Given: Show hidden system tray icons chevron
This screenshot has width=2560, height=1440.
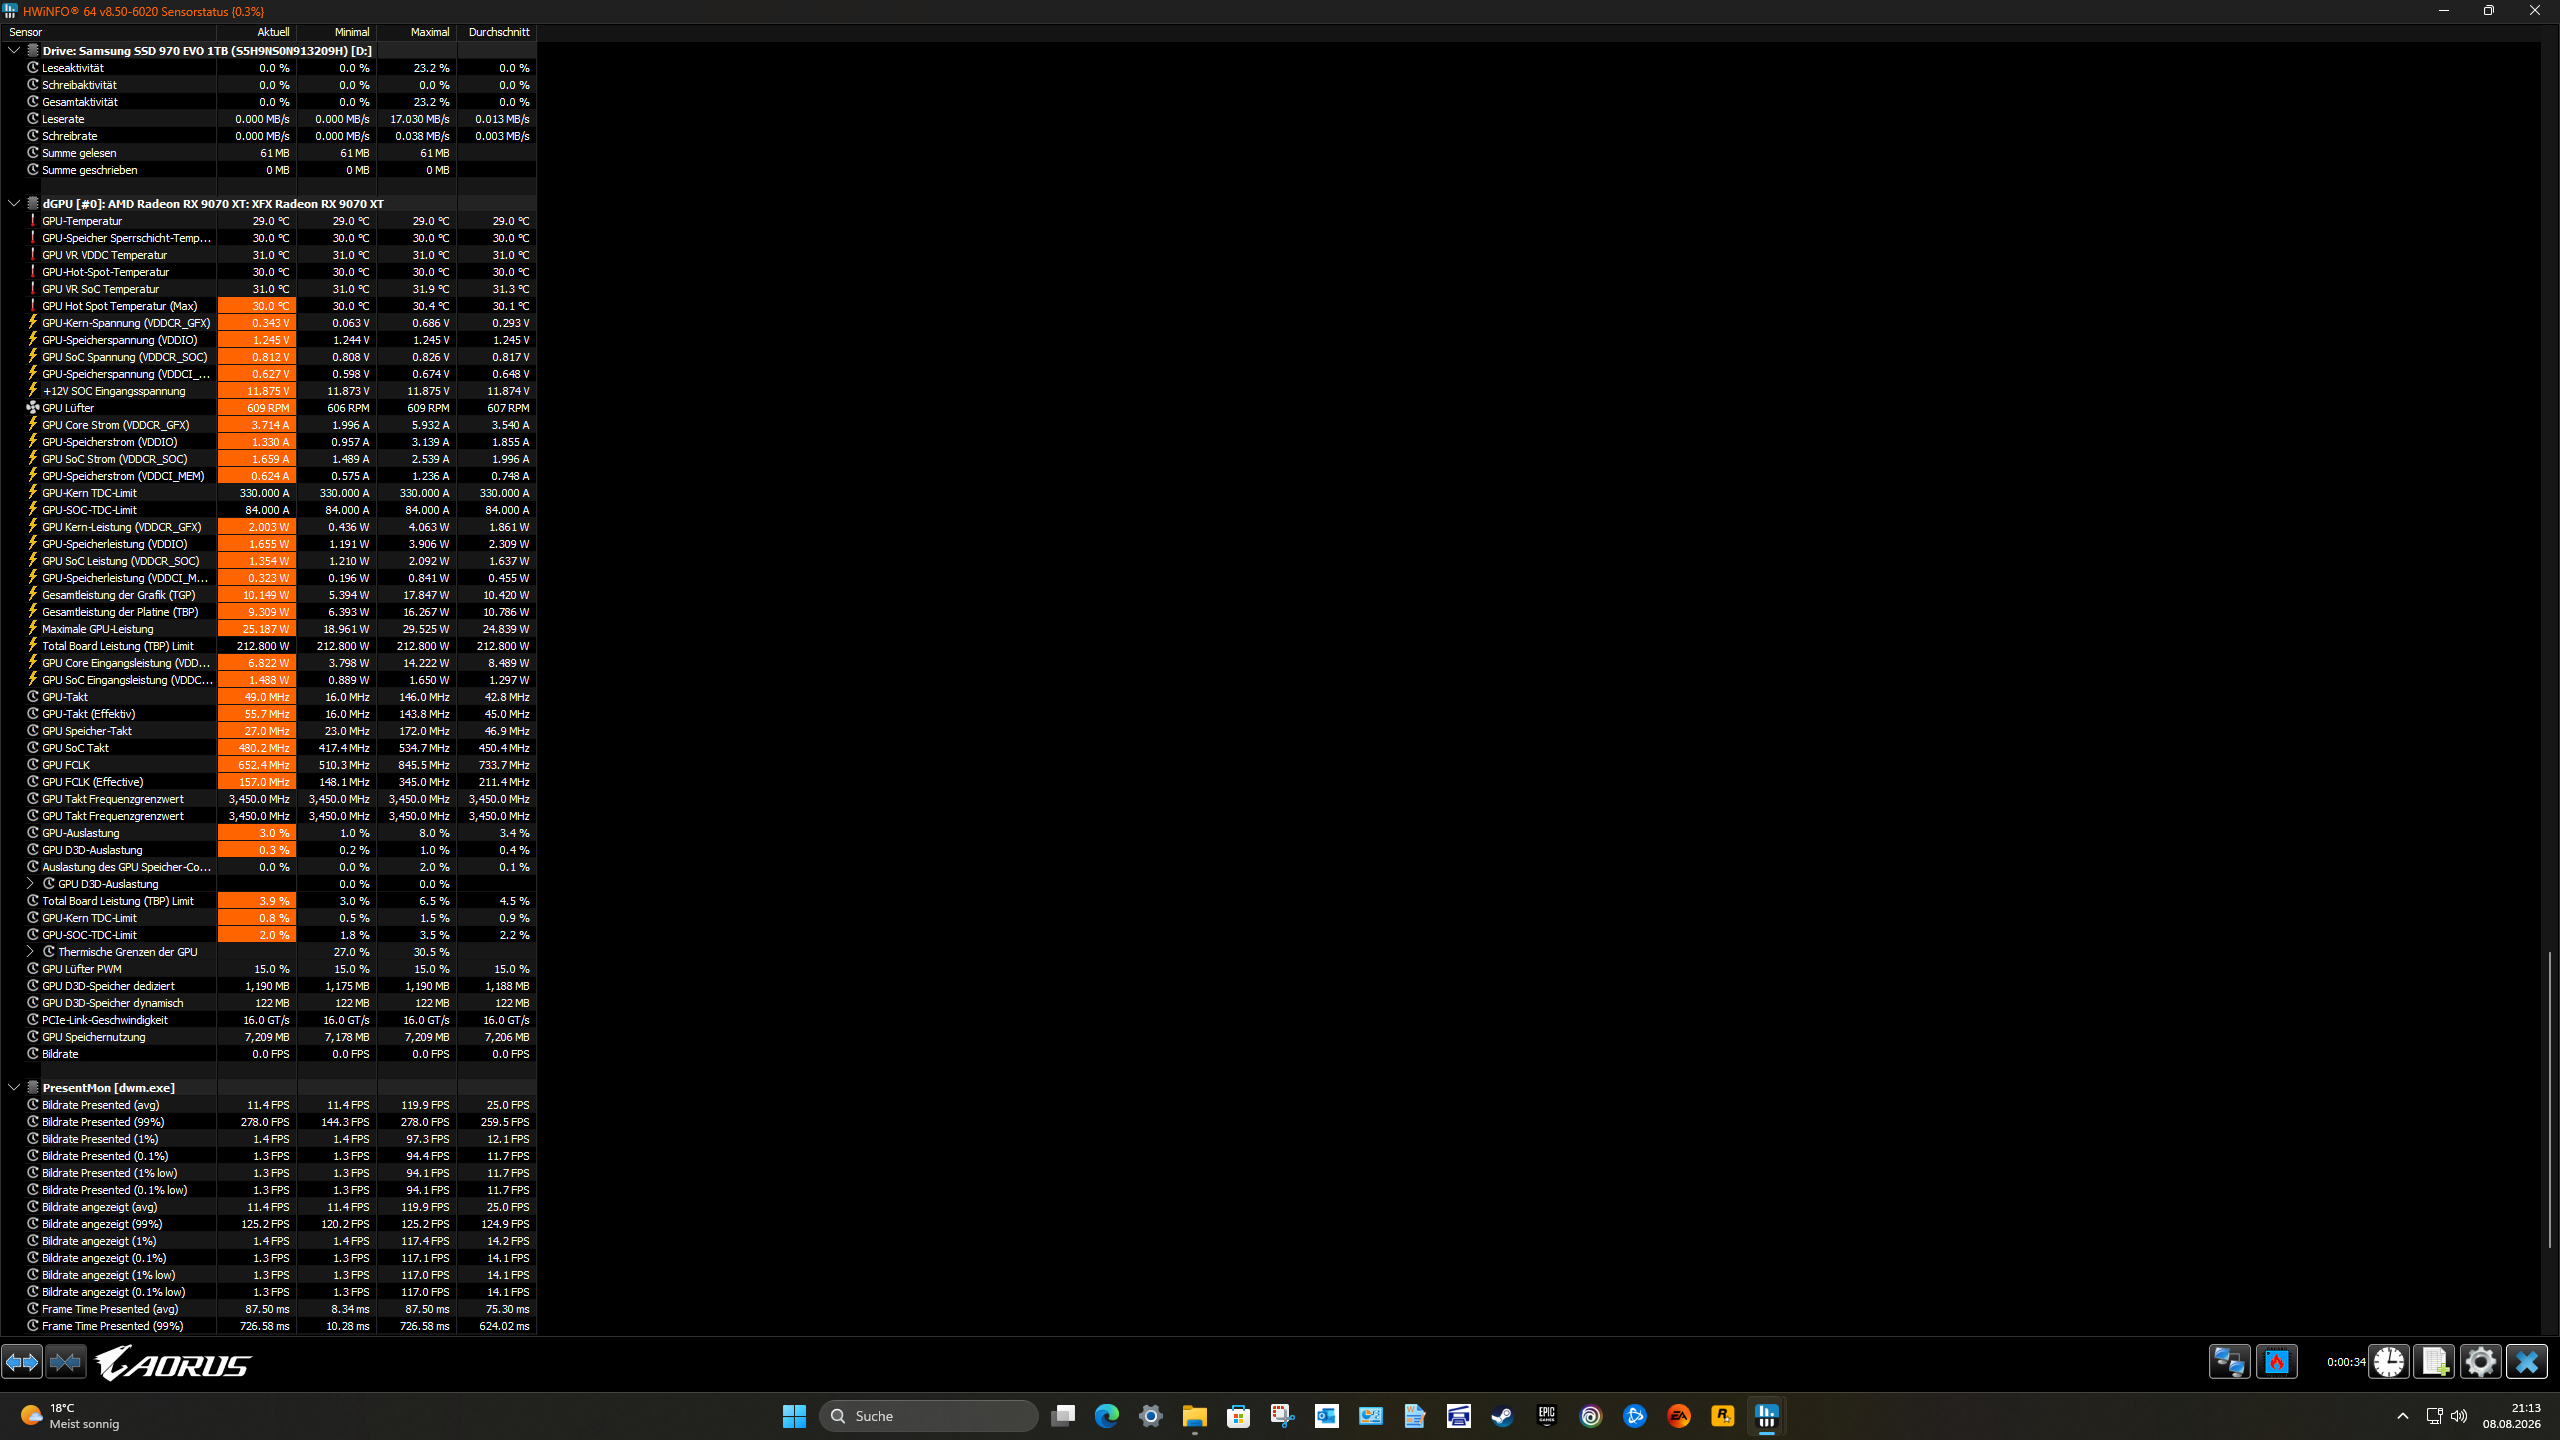Looking at the screenshot, I should 2403,1416.
